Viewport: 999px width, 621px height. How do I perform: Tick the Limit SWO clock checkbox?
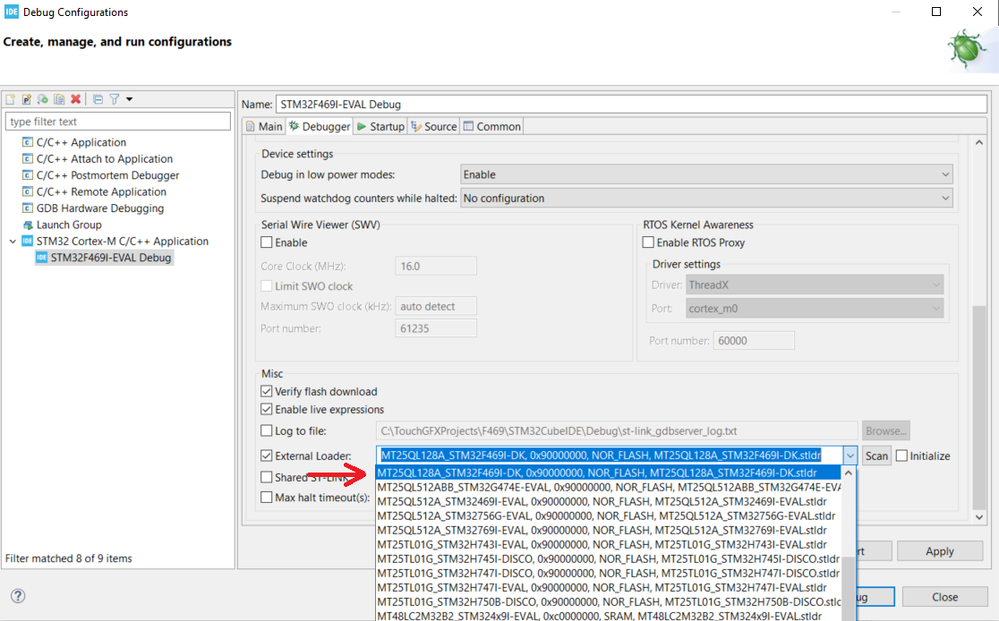pos(266,287)
